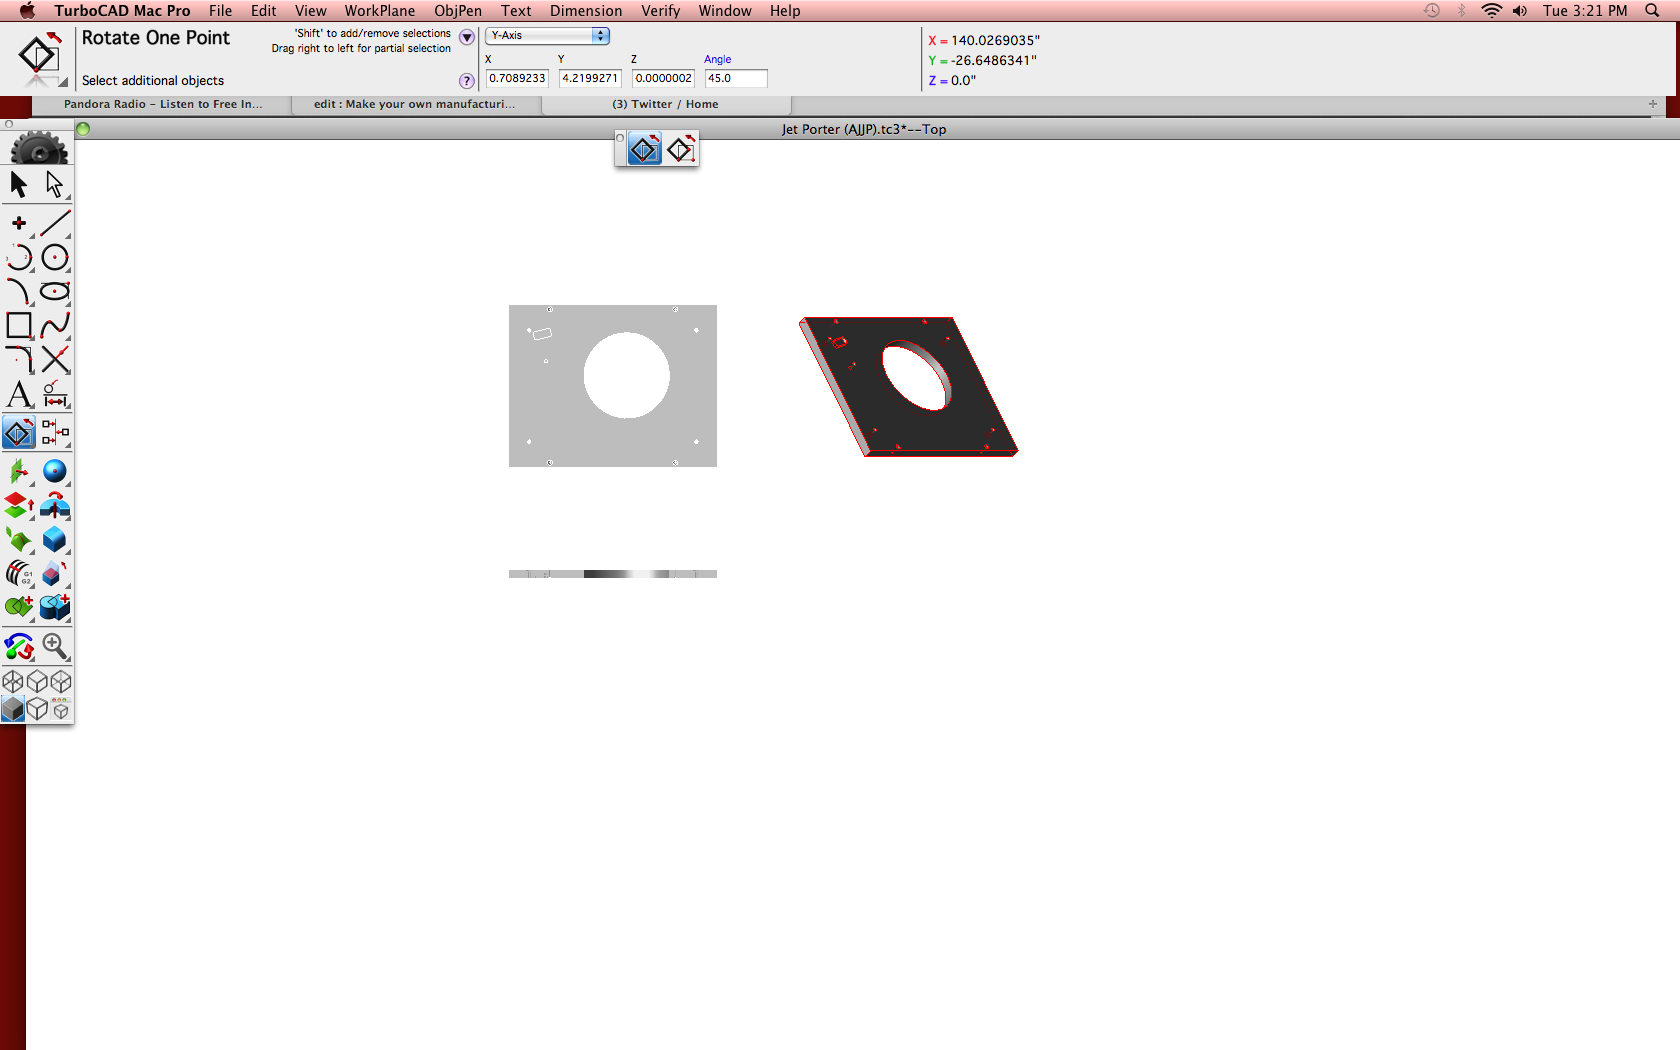Click the selected isometric dark plate

coord(908,387)
